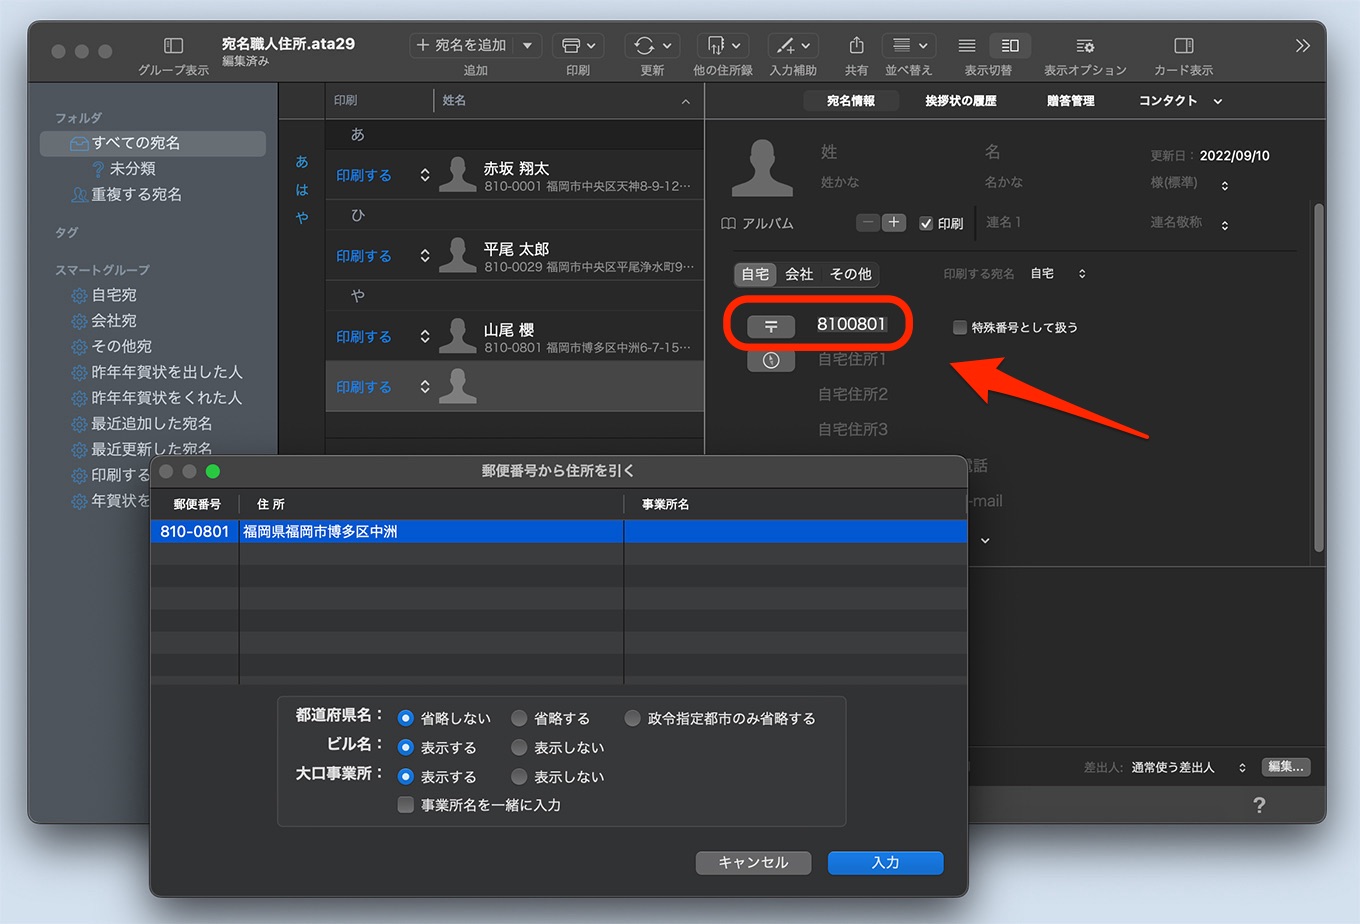Select 都道府県名 省略する radio

click(519, 718)
